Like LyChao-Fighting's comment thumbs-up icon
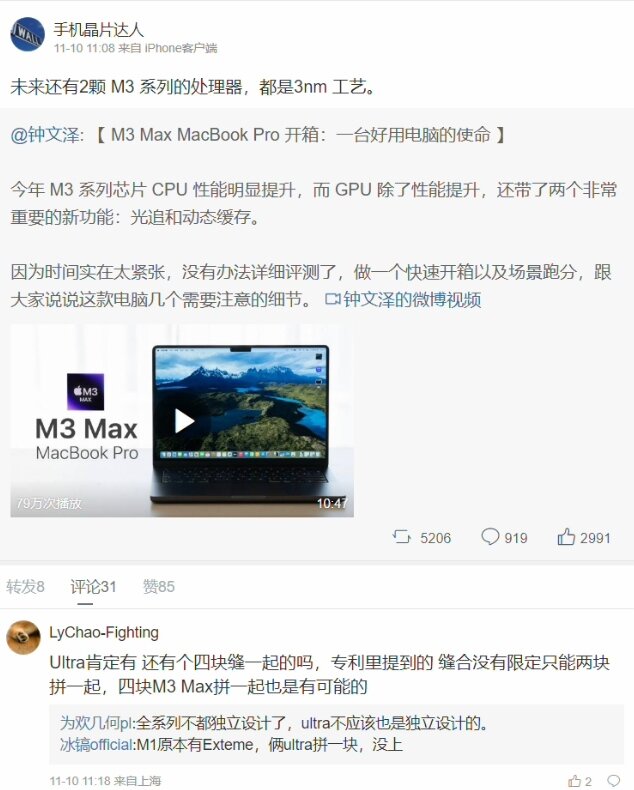634x790 pixels. (574, 781)
